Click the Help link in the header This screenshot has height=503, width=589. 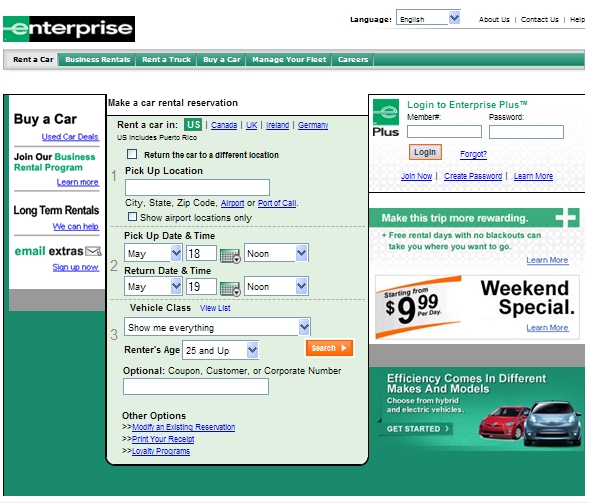click(x=577, y=20)
